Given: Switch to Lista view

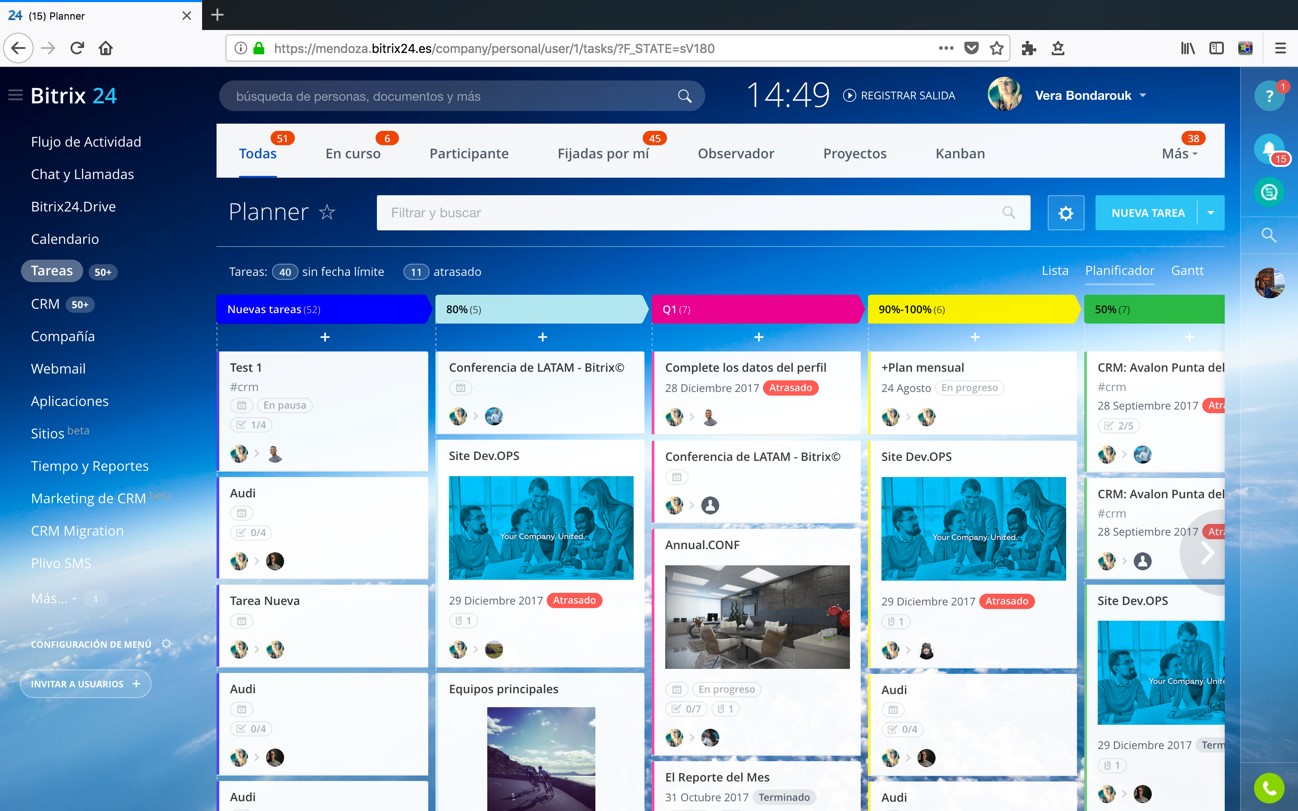Looking at the screenshot, I should [1055, 271].
